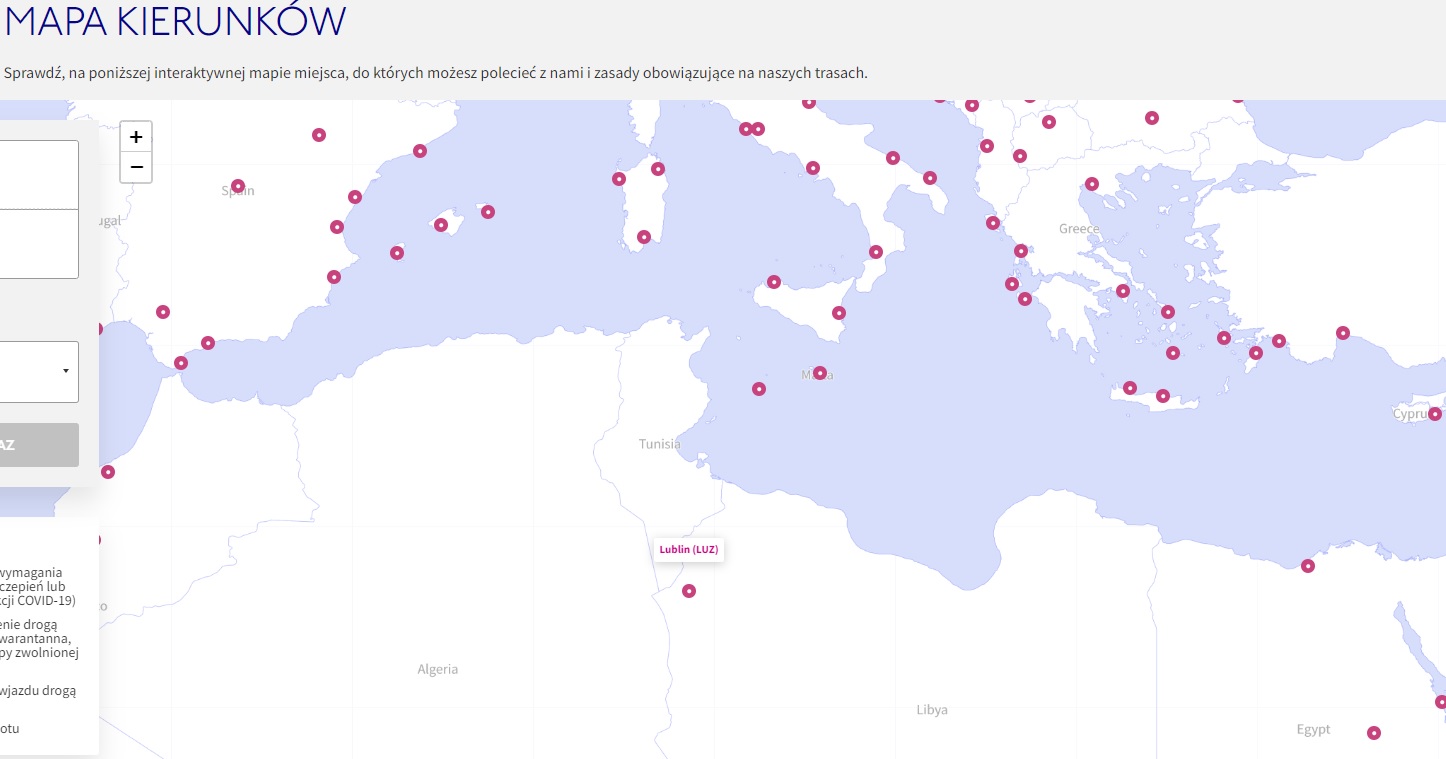Click the left marker of the Rome pair
The image size is (1446, 759).
tap(746, 129)
